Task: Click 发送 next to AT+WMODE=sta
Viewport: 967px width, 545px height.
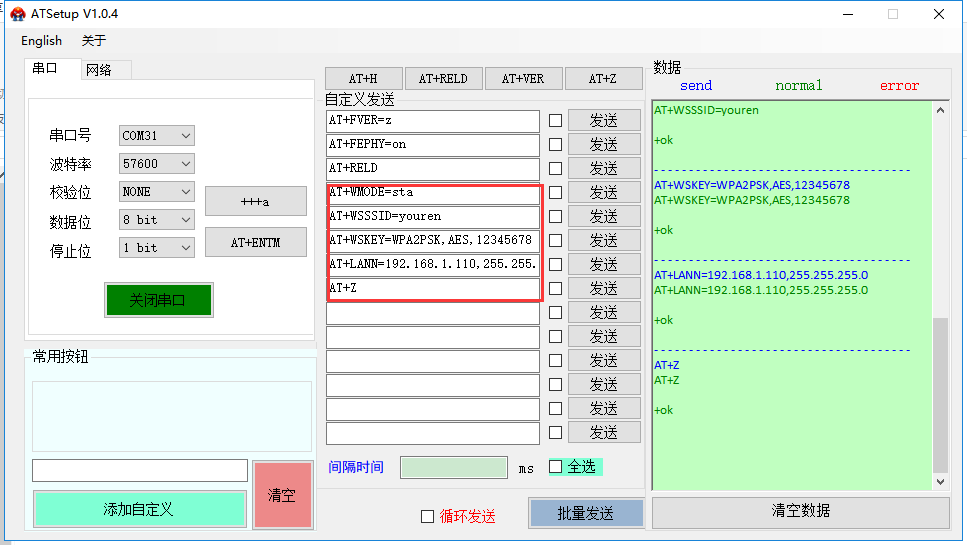Action: (603, 192)
